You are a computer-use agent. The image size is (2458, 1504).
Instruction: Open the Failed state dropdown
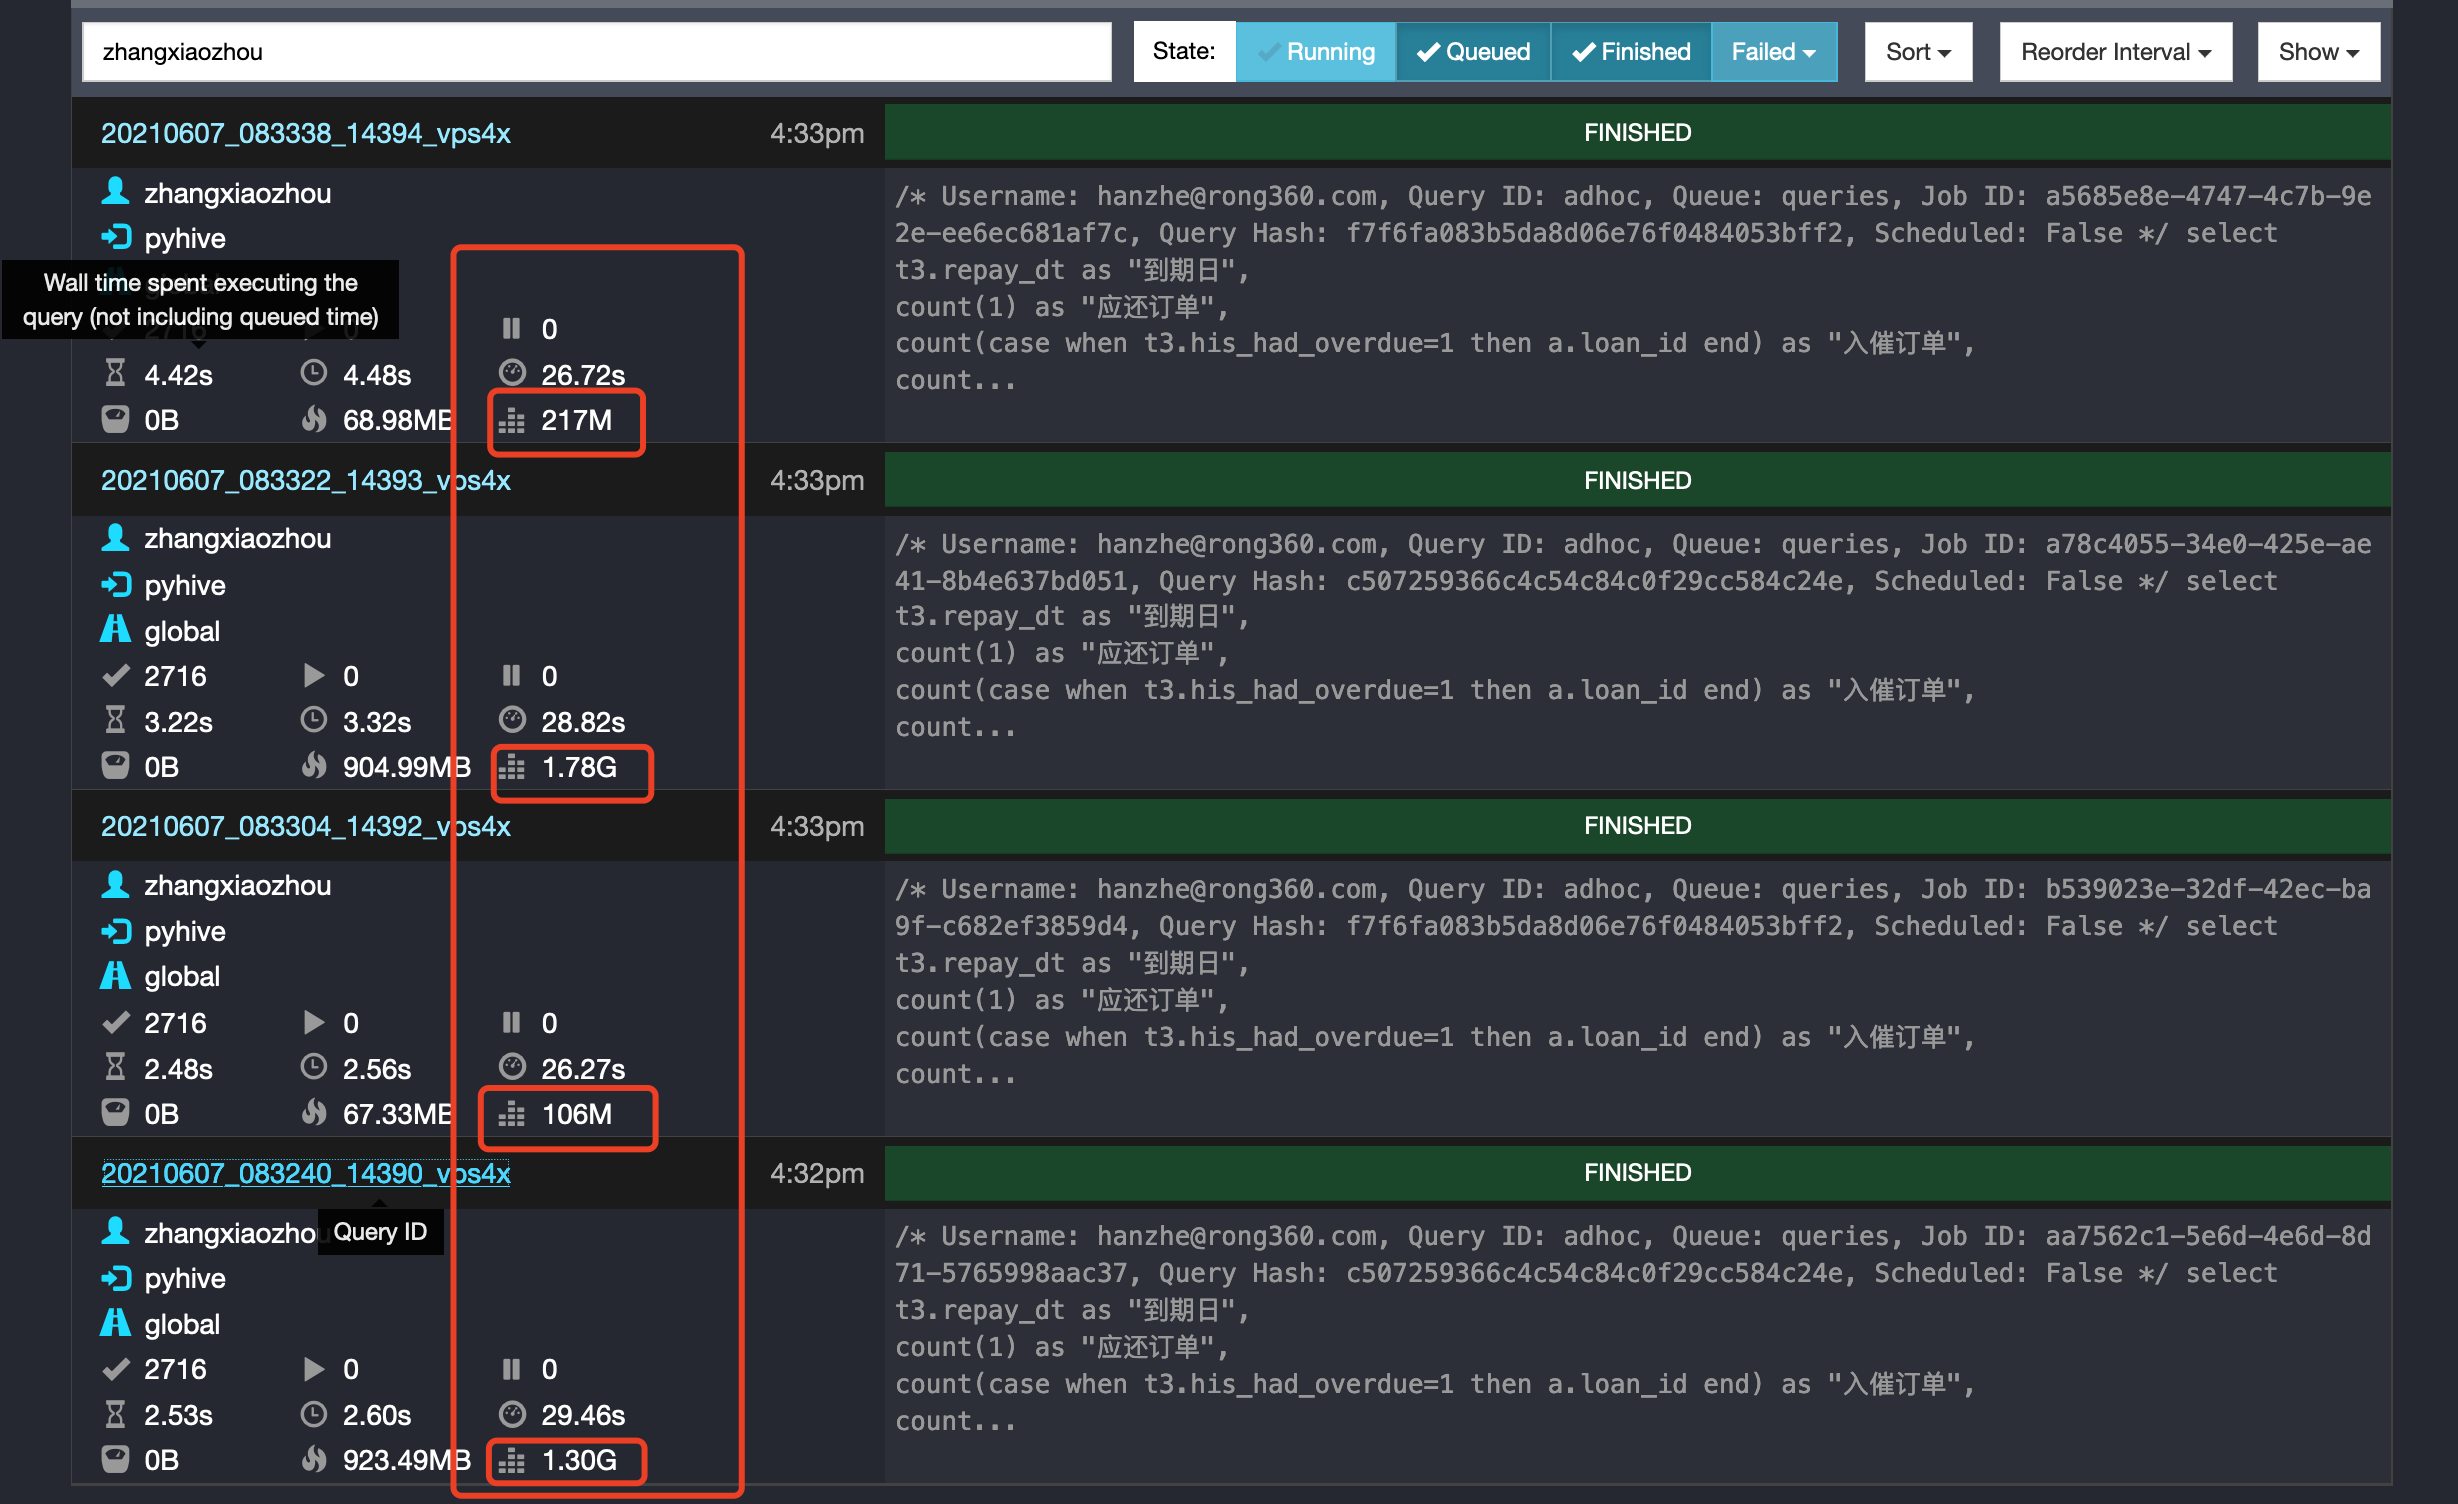[1773, 52]
